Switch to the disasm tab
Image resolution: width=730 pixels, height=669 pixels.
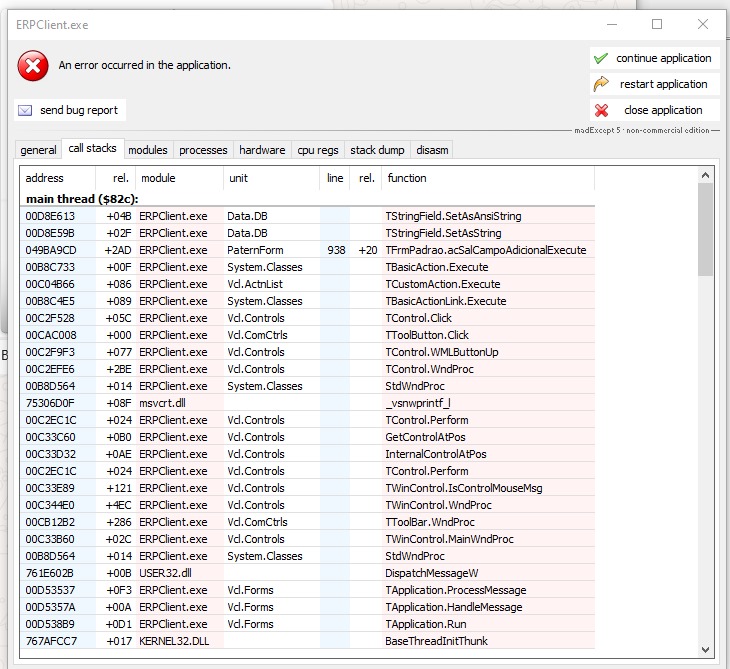[432, 150]
